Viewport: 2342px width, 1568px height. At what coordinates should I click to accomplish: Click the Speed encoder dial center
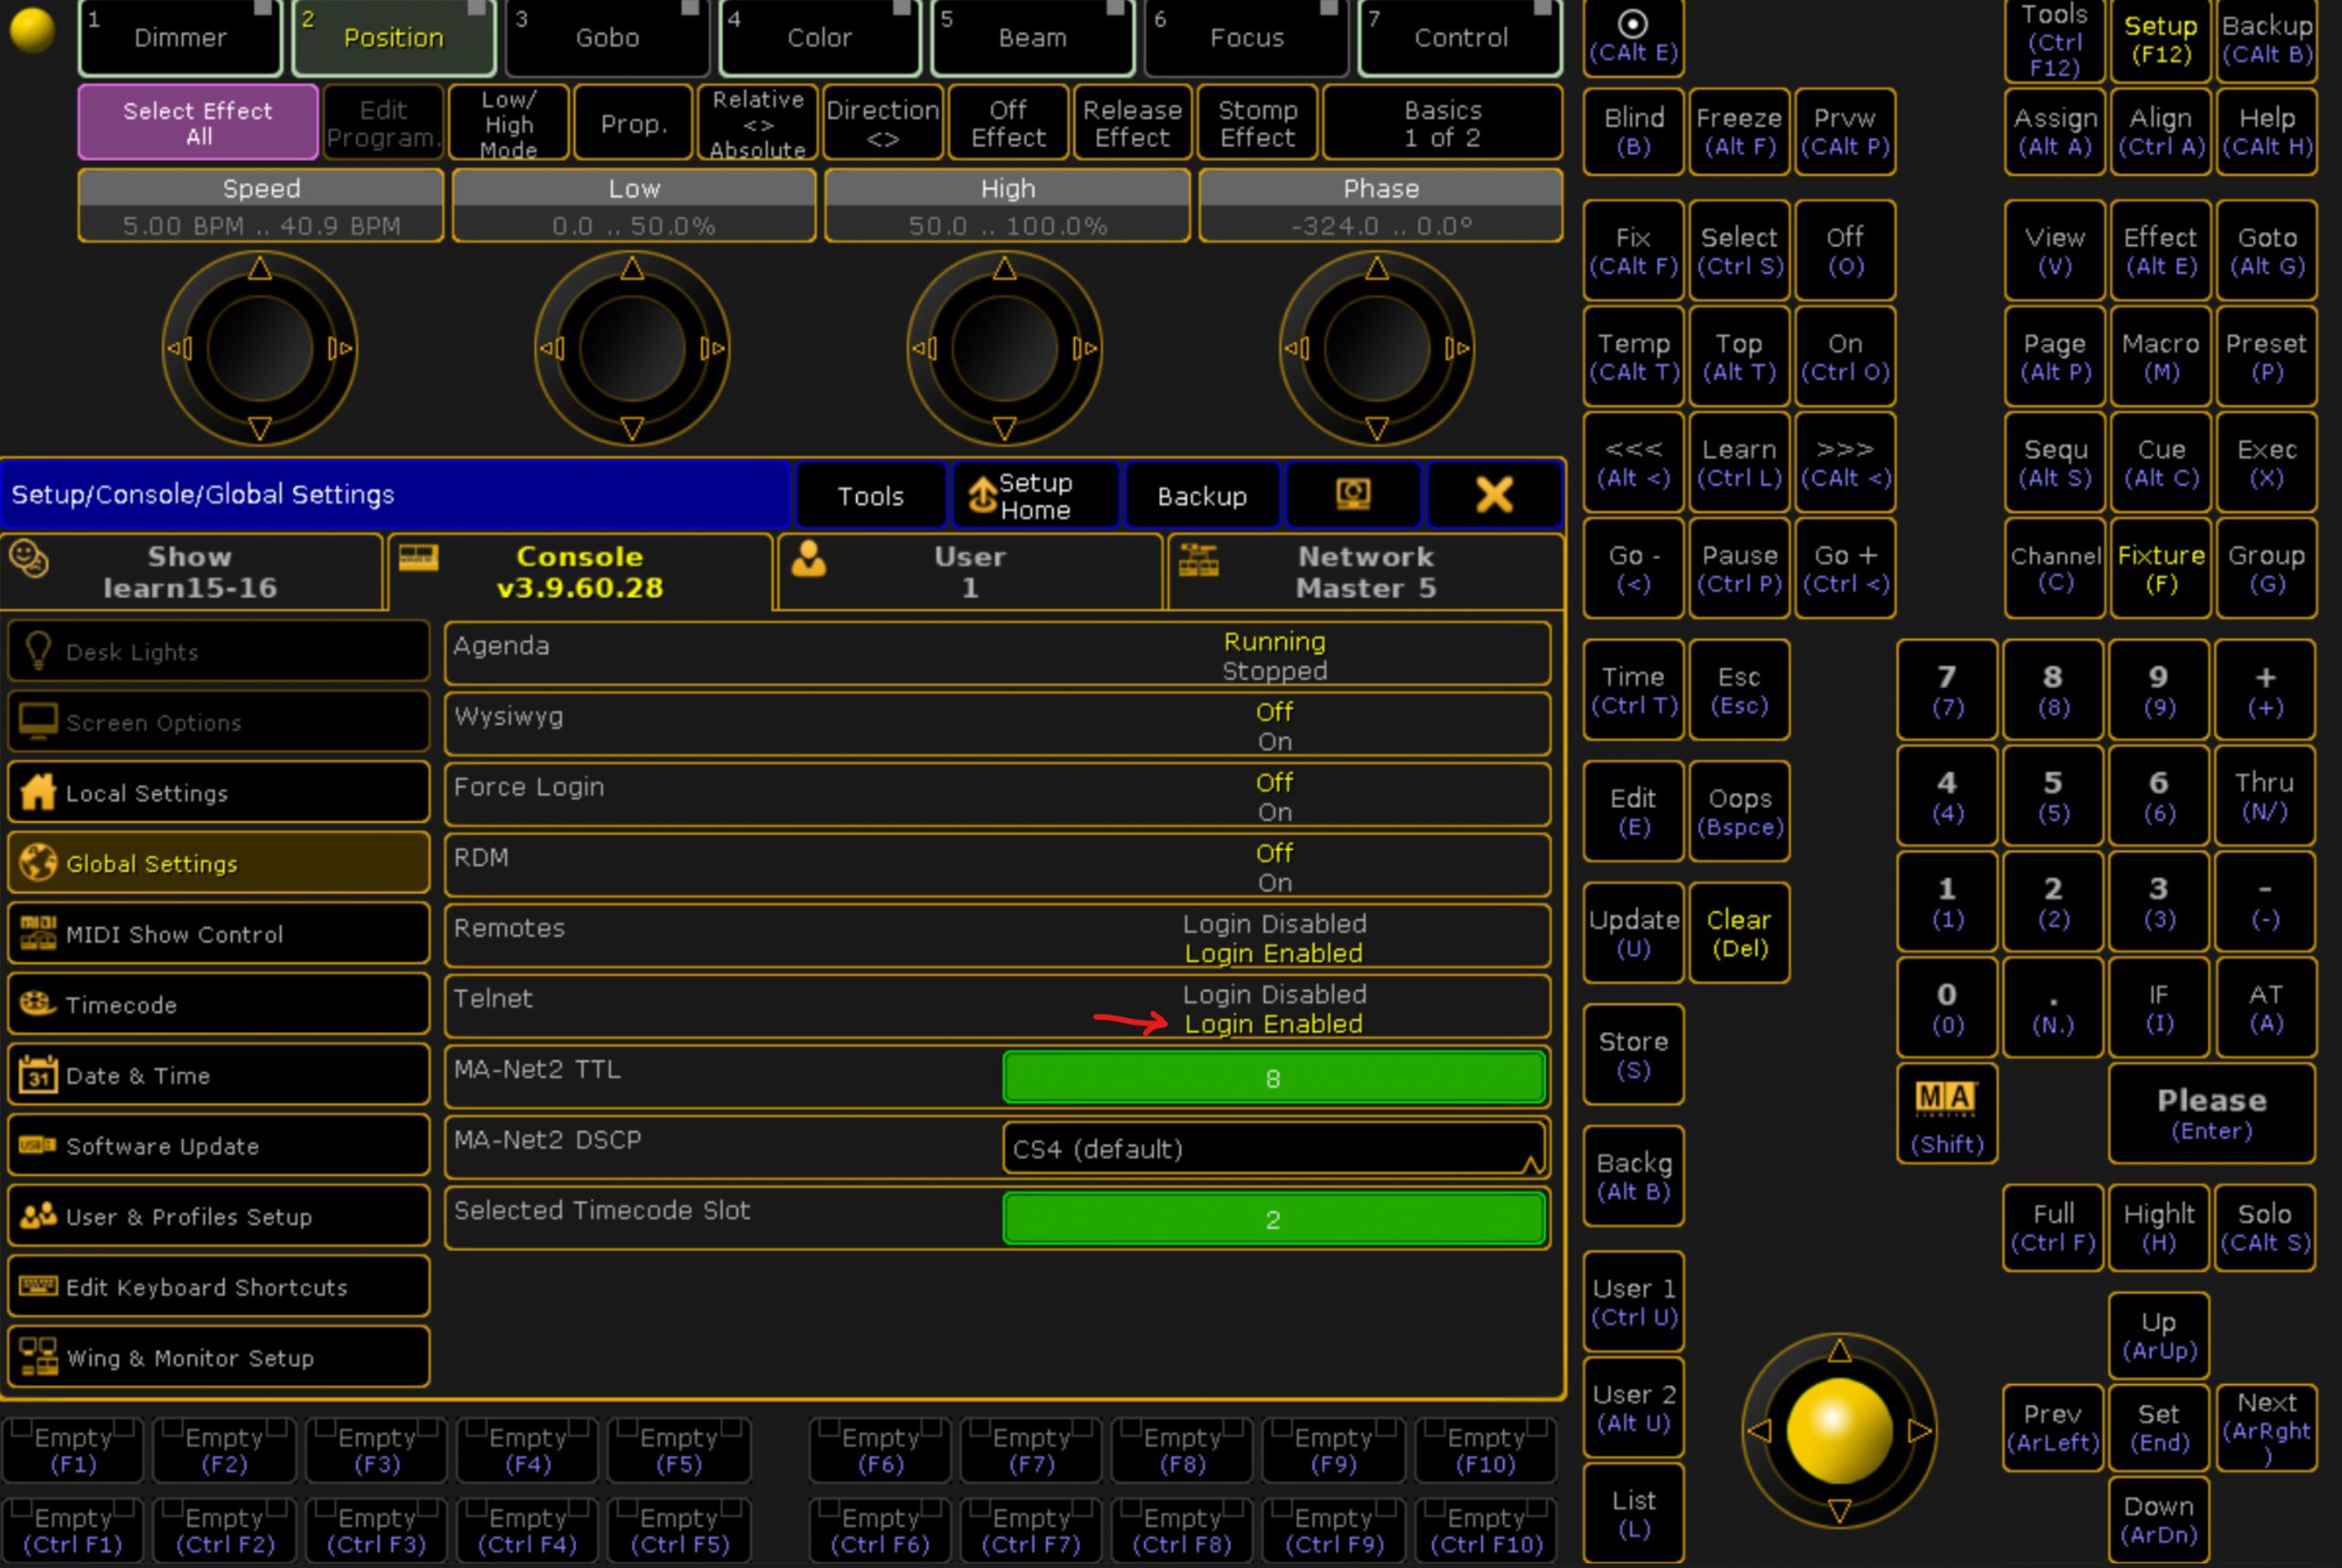[x=260, y=348]
